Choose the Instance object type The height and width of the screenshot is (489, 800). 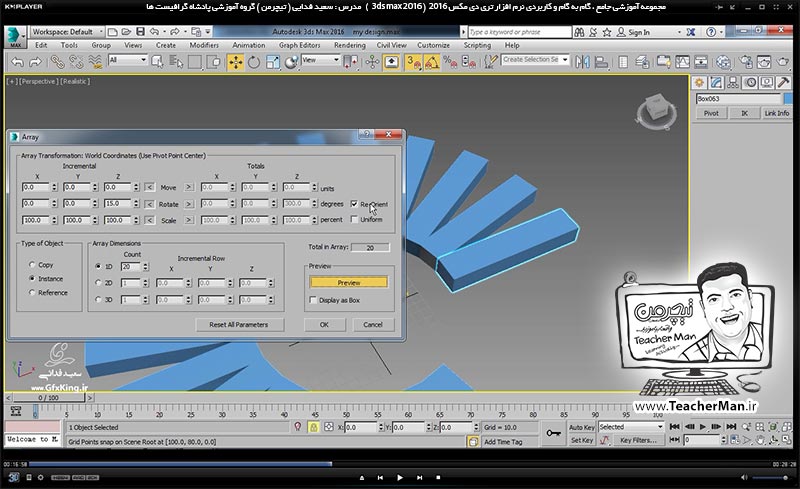click(x=32, y=279)
